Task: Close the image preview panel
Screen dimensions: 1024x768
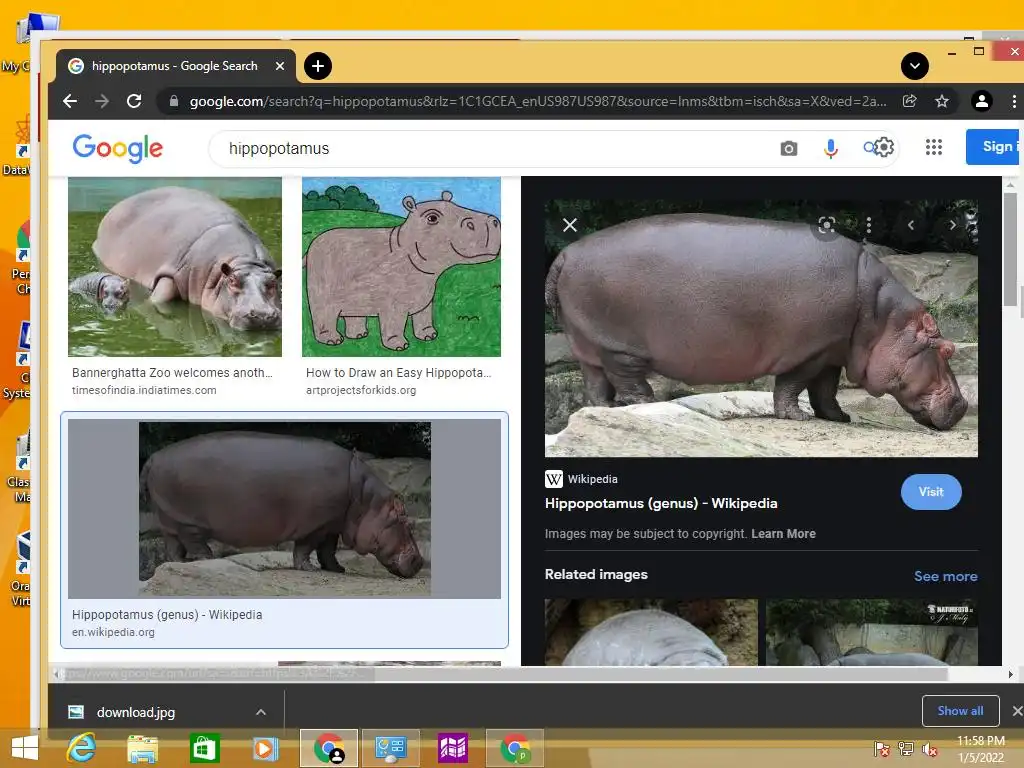Action: click(569, 225)
